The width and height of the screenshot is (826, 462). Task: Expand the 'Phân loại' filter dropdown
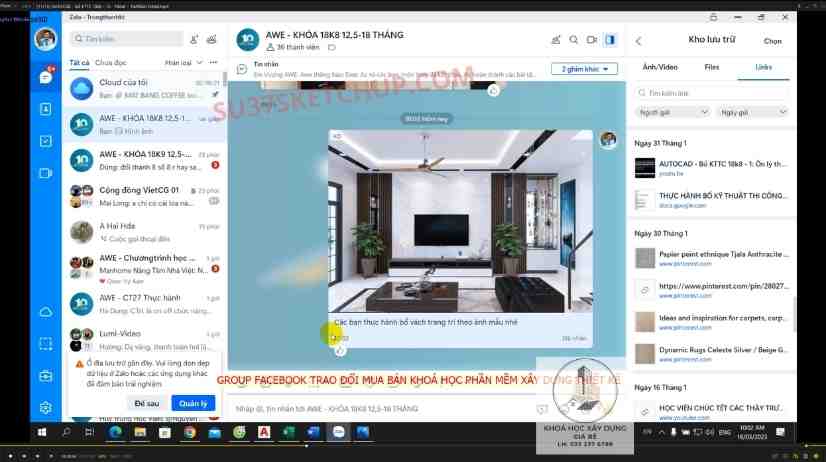(181, 63)
